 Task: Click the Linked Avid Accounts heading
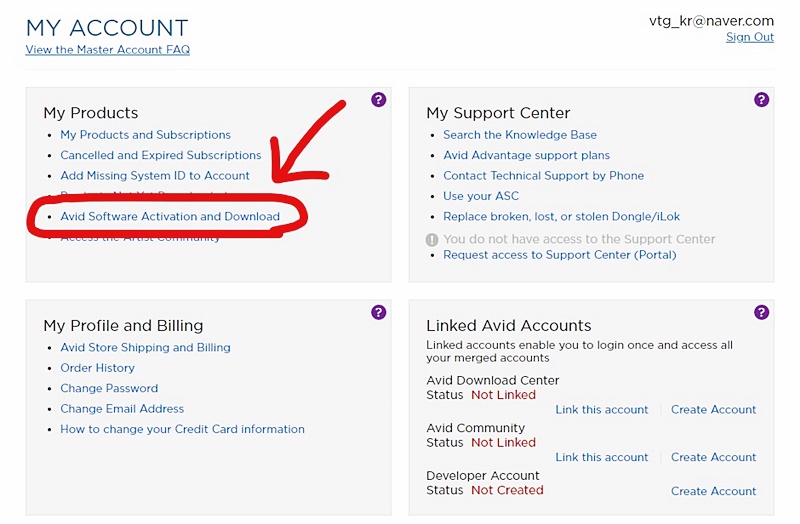coord(509,326)
